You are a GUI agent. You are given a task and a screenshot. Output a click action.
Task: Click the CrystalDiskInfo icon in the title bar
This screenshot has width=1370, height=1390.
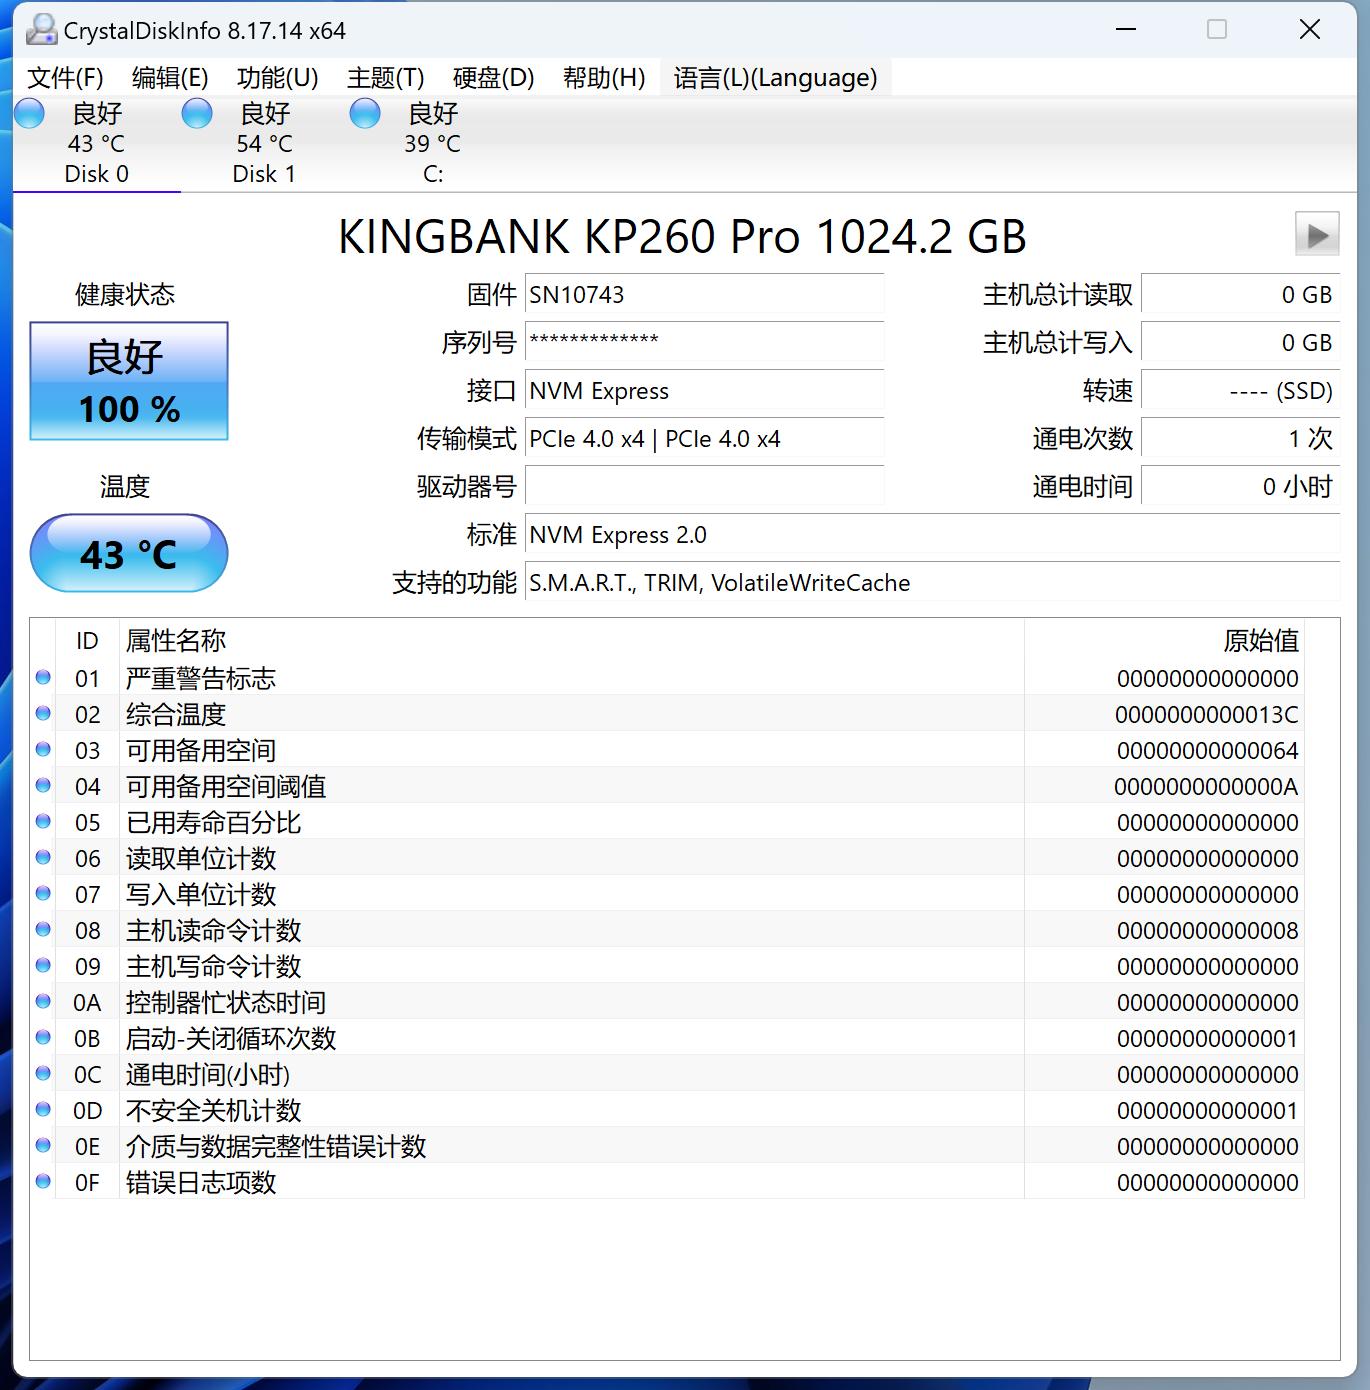pos(41,29)
